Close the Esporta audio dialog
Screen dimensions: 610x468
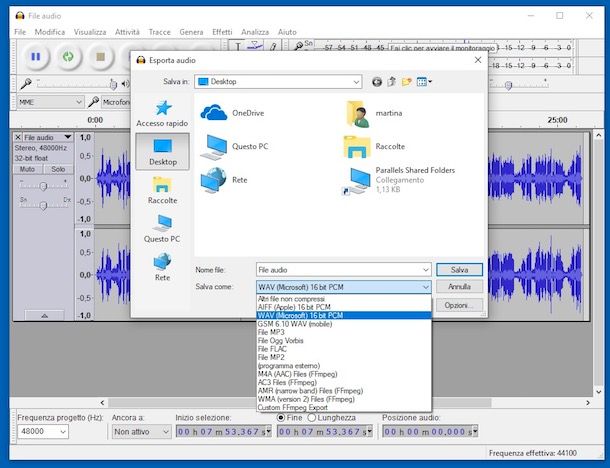click(x=478, y=60)
